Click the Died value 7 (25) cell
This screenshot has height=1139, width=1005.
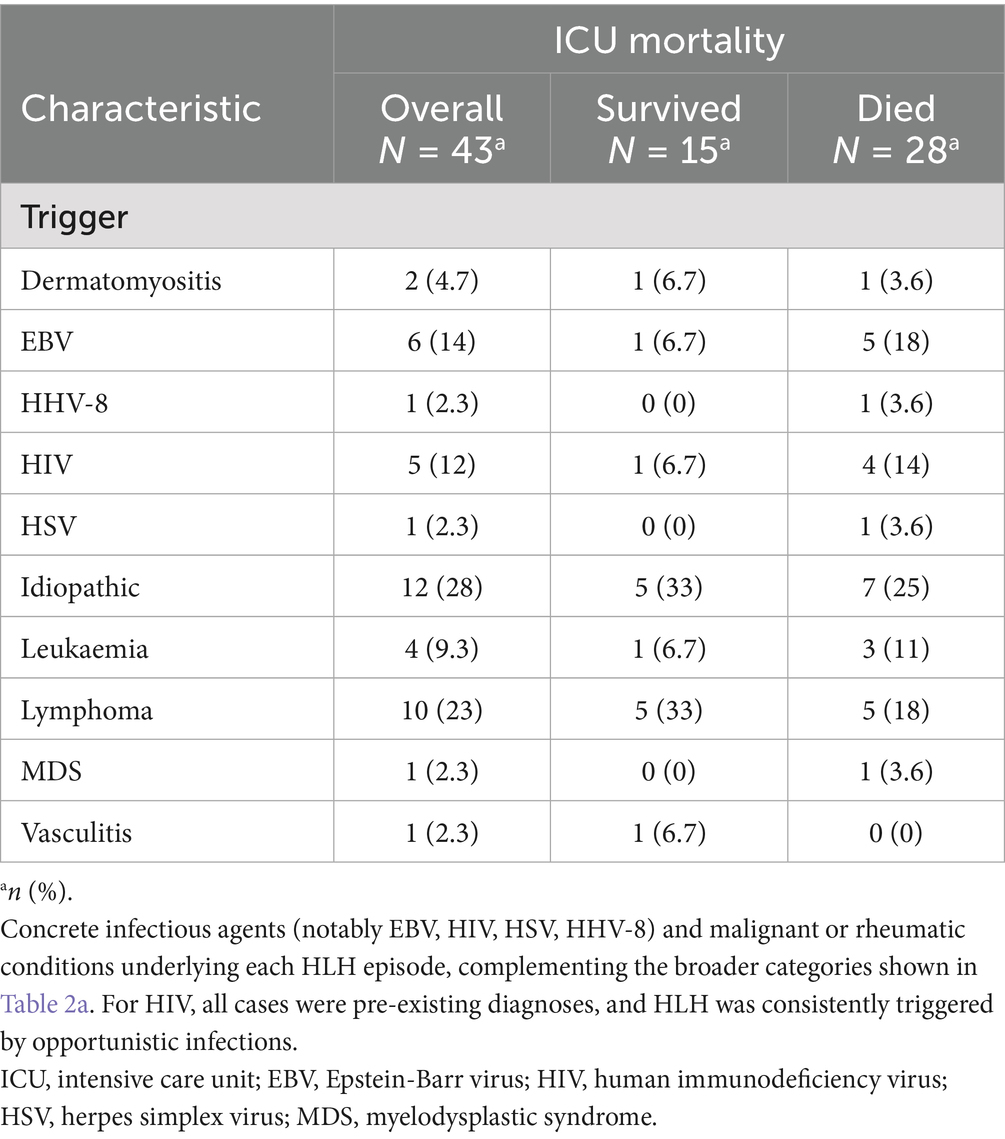pyautogui.click(x=896, y=587)
